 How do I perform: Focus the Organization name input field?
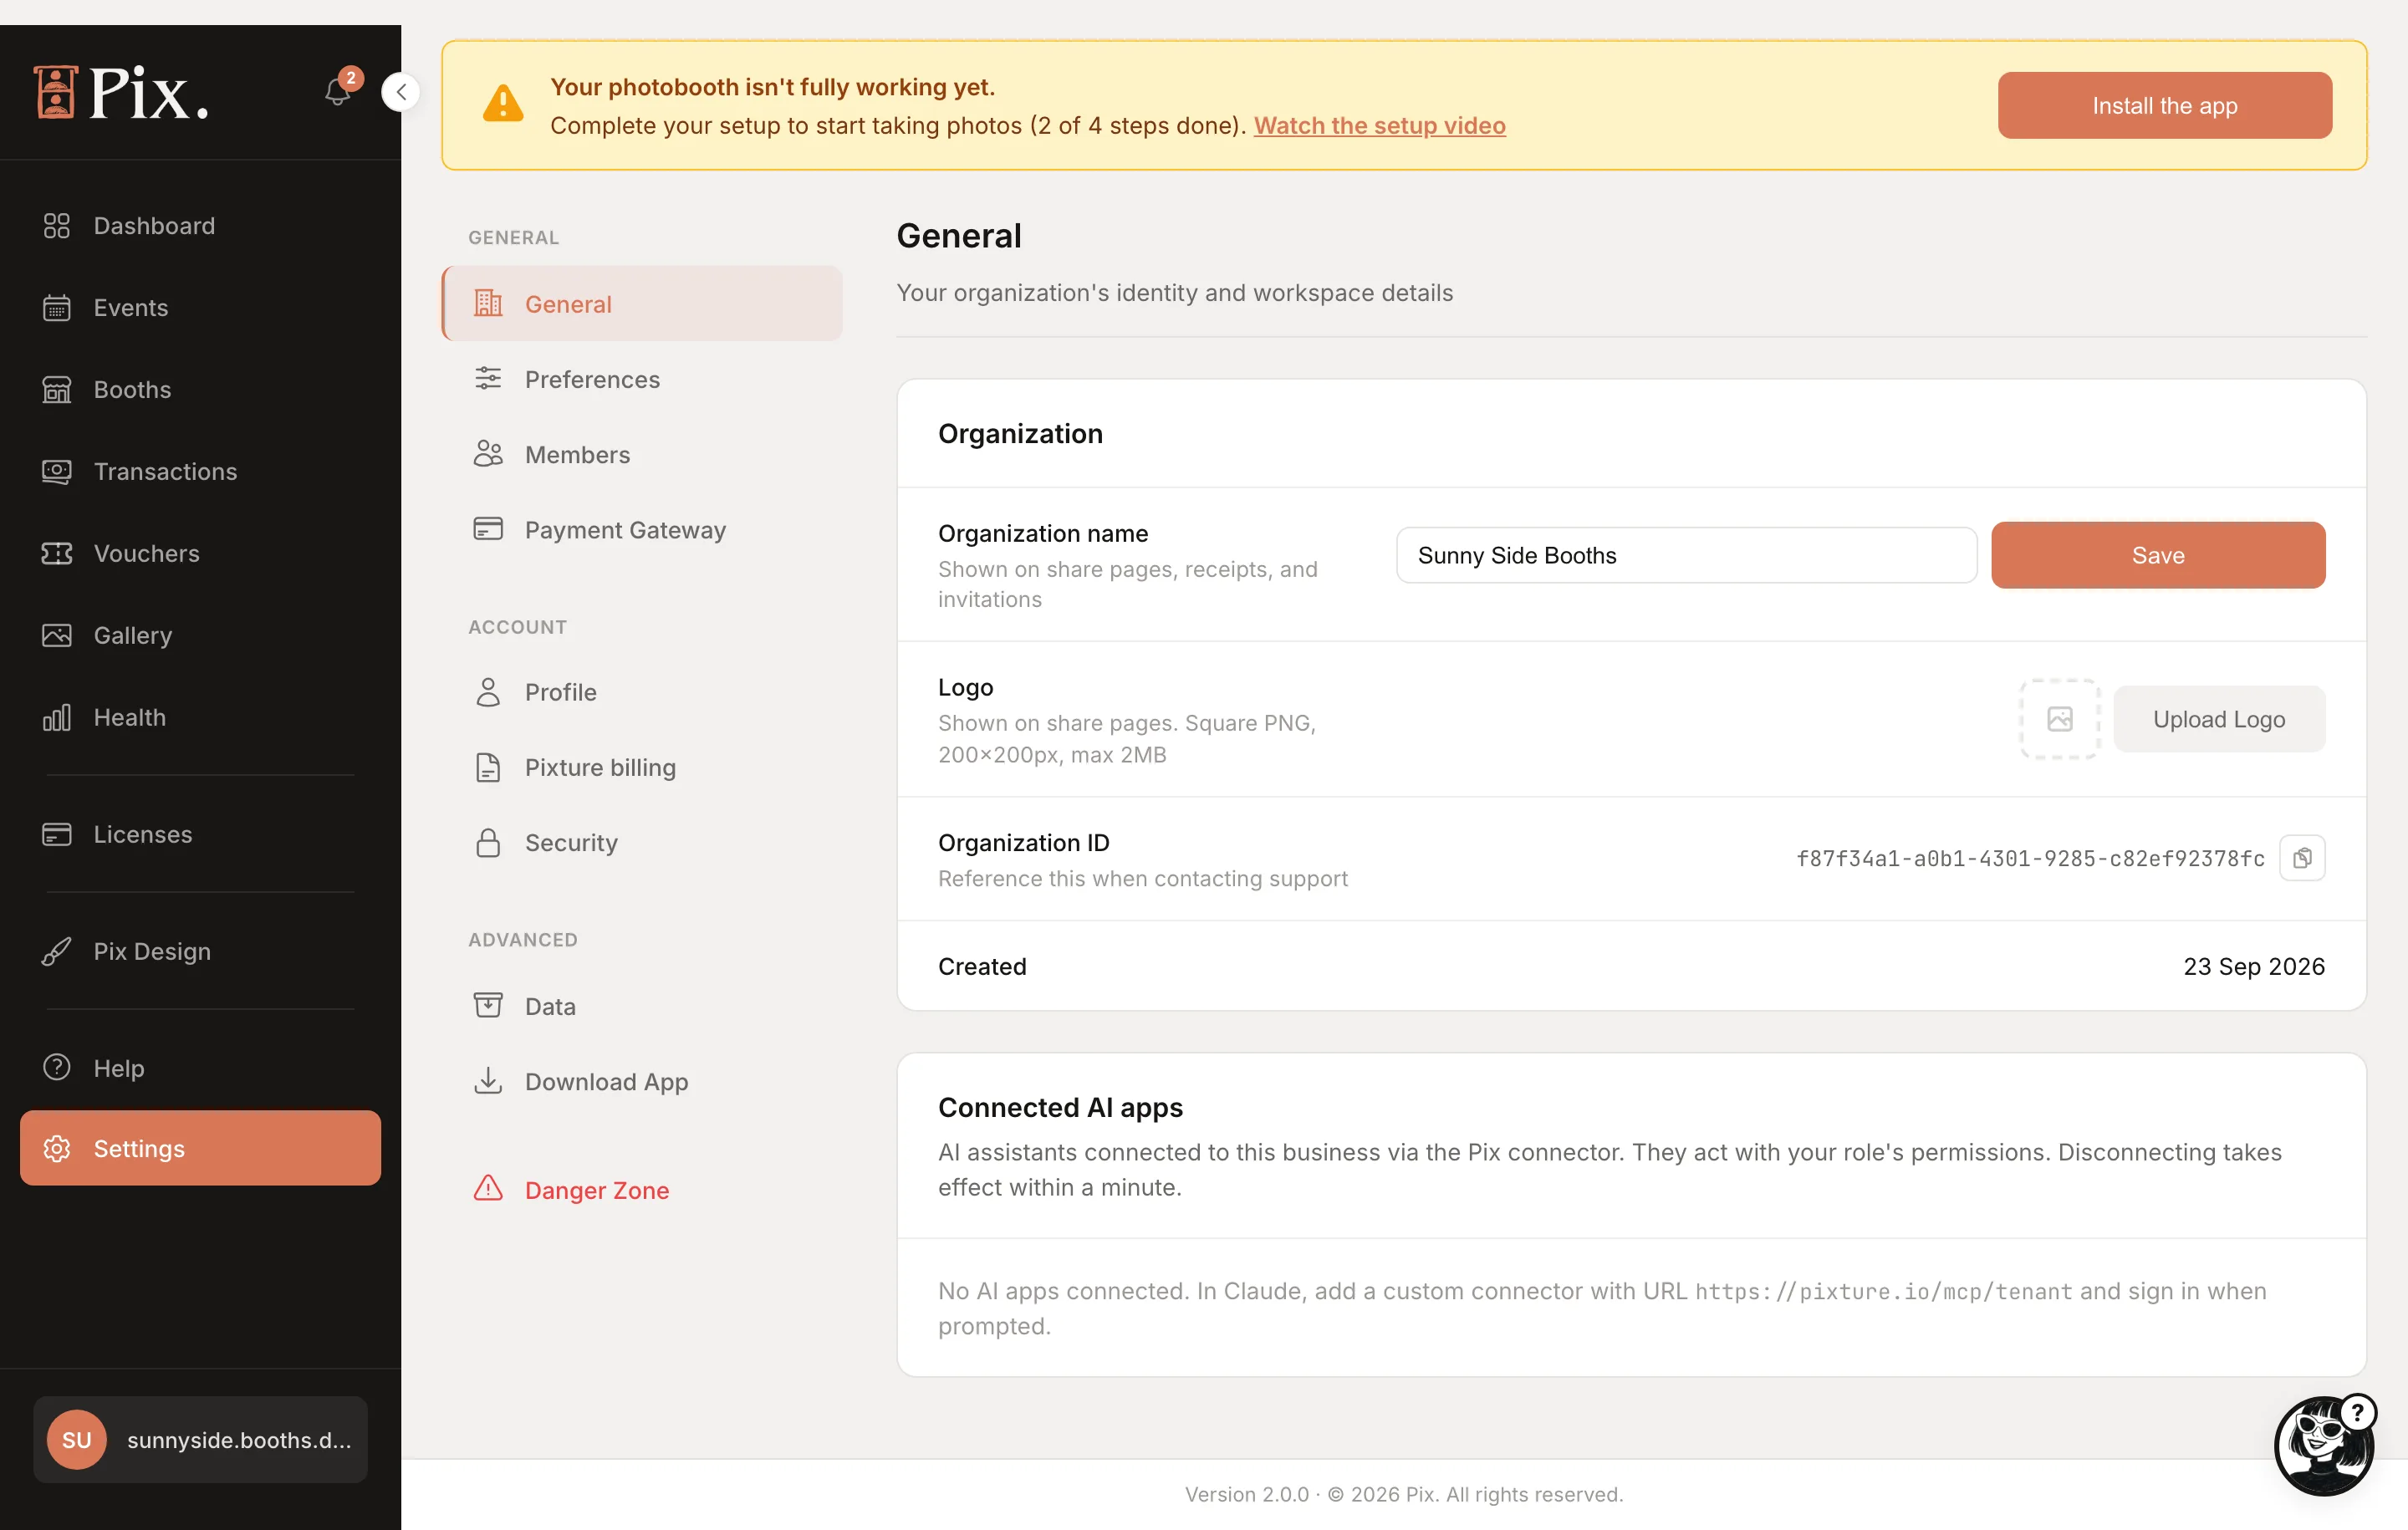click(1686, 555)
